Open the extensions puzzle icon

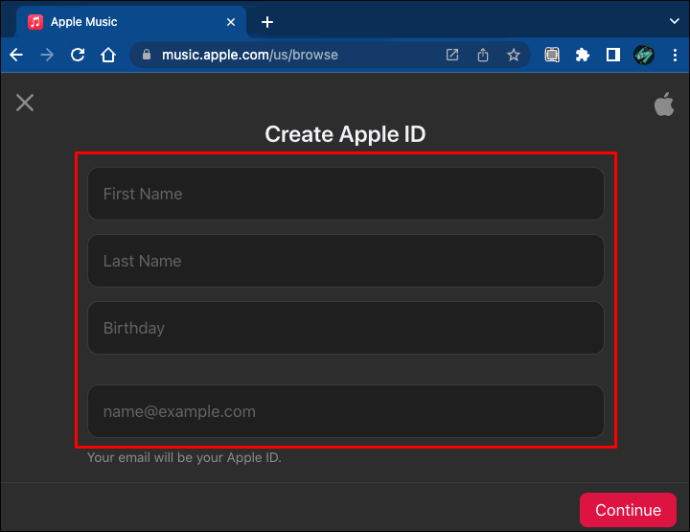tap(582, 55)
